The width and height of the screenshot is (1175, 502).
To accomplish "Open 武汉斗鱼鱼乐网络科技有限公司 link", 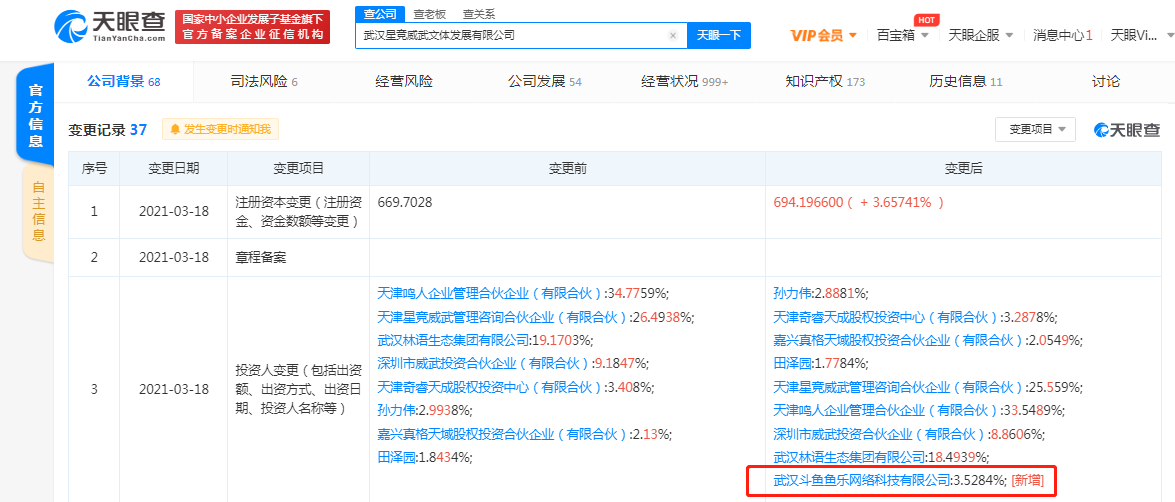I will (862, 480).
